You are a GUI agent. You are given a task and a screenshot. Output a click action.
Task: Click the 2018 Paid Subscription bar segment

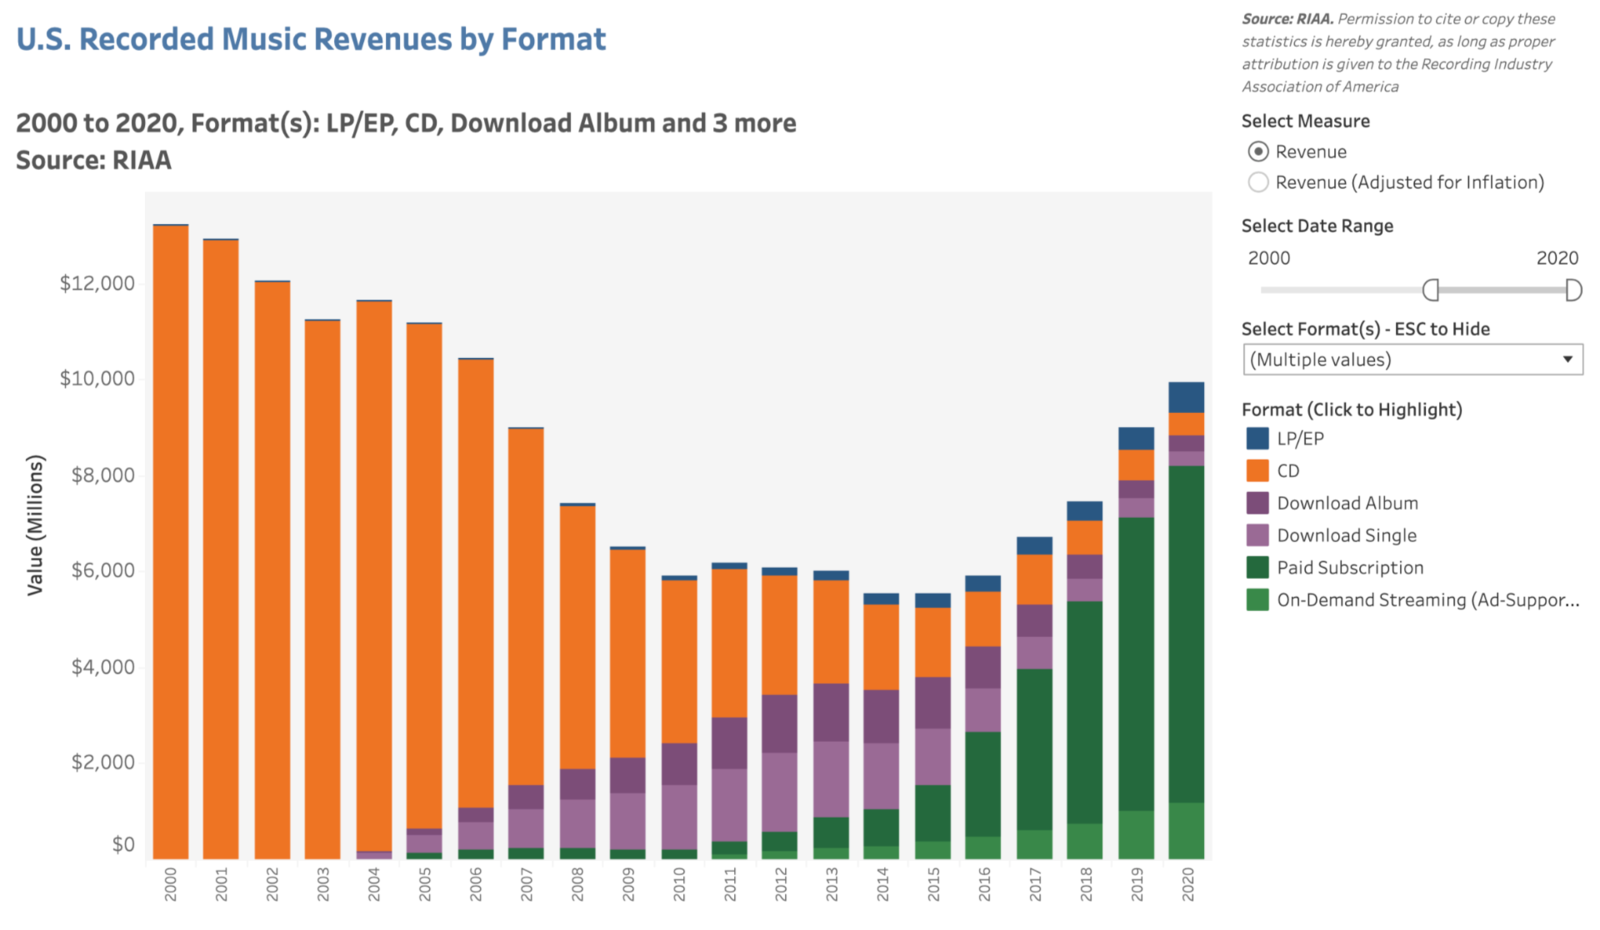coord(1085,712)
